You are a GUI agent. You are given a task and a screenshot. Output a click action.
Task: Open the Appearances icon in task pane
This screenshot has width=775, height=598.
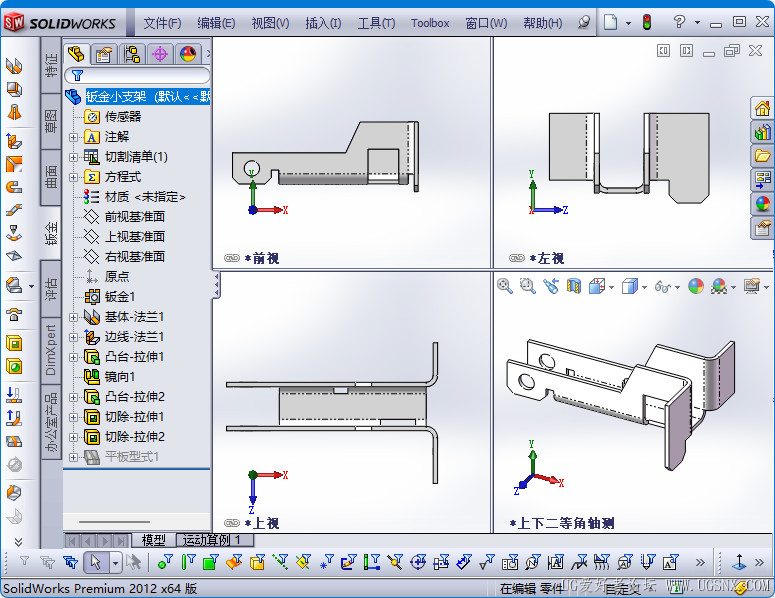tap(762, 203)
